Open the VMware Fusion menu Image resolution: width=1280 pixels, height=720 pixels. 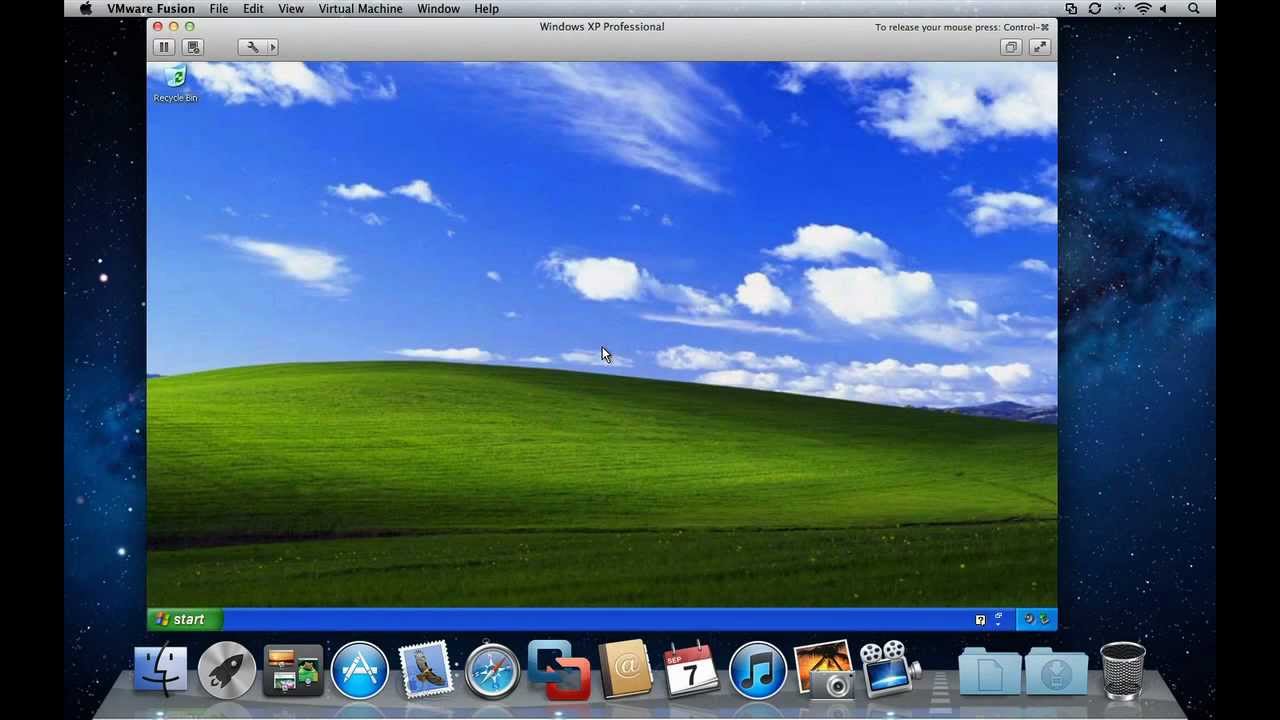(151, 9)
